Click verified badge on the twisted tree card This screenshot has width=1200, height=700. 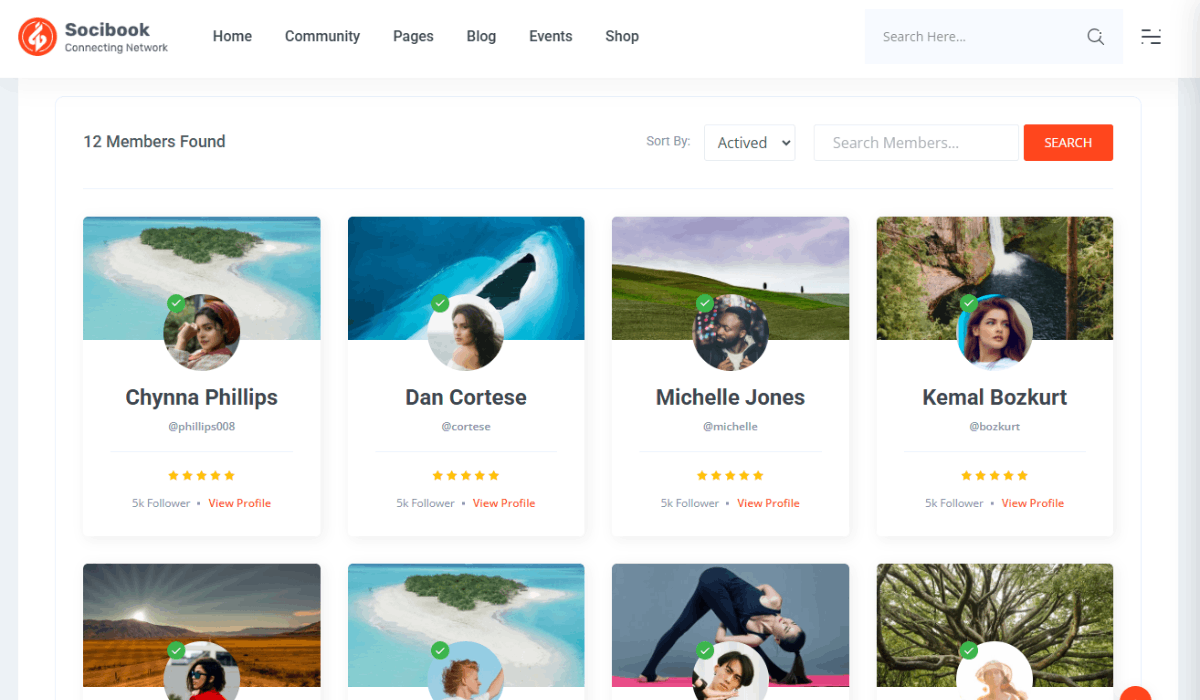tap(969, 651)
